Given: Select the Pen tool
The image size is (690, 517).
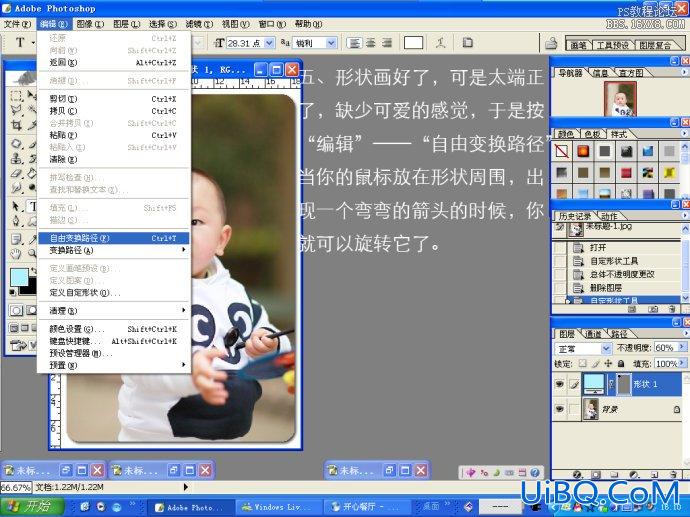Looking at the screenshot, I should click(16, 221).
